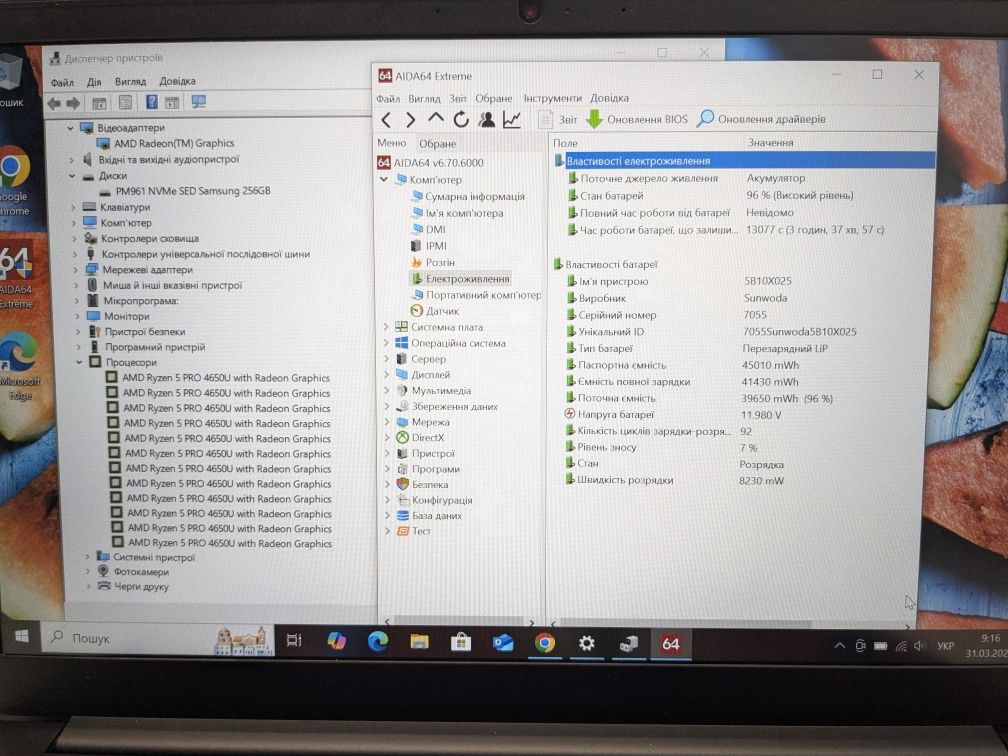Click Програми icon in AIDA64 tree
The height and width of the screenshot is (756, 1008).
point(402,469)
